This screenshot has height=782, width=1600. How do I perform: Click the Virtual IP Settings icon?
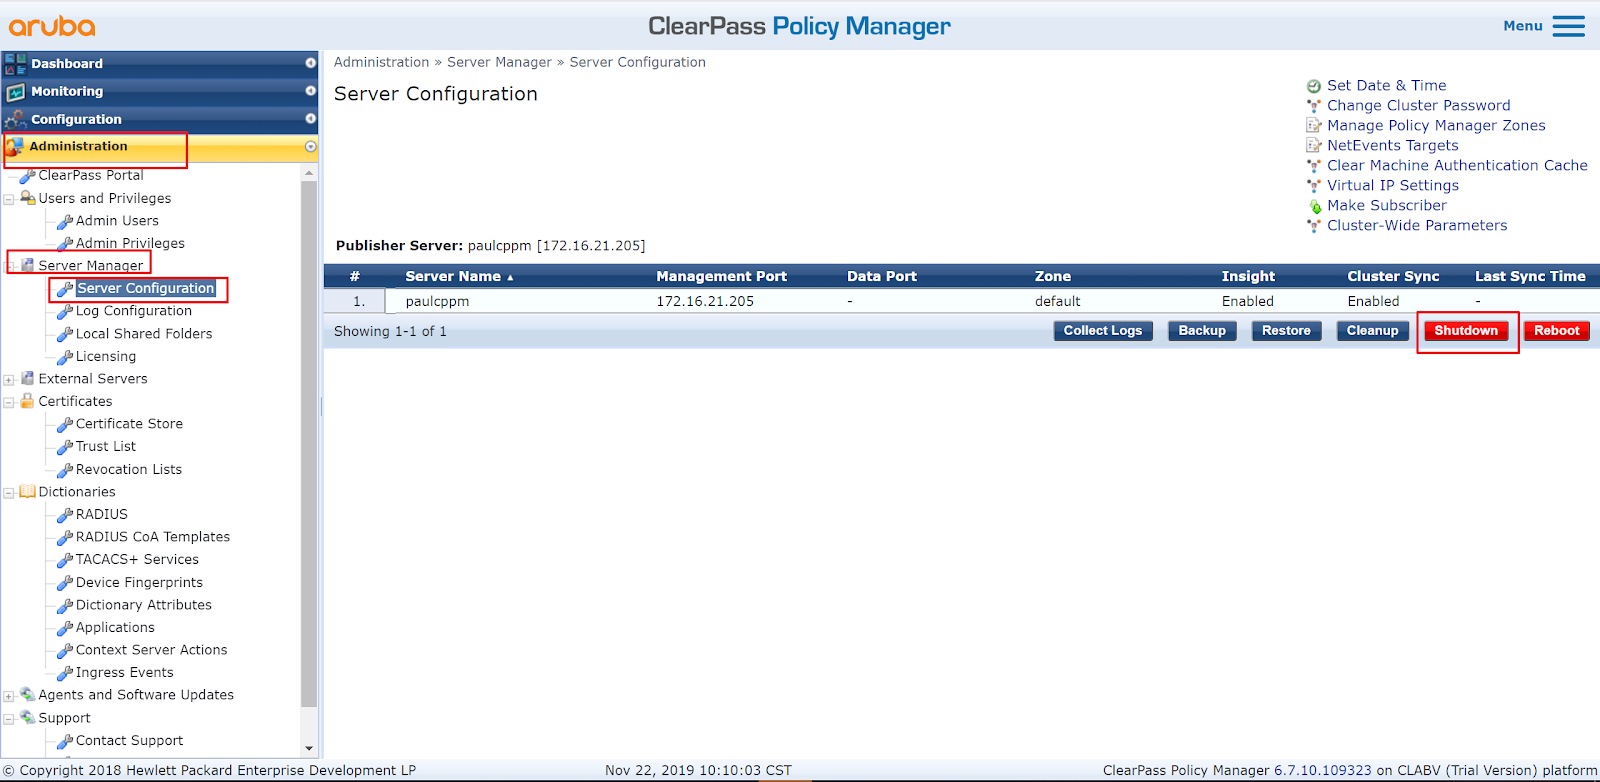click(x=1314, y=186)
